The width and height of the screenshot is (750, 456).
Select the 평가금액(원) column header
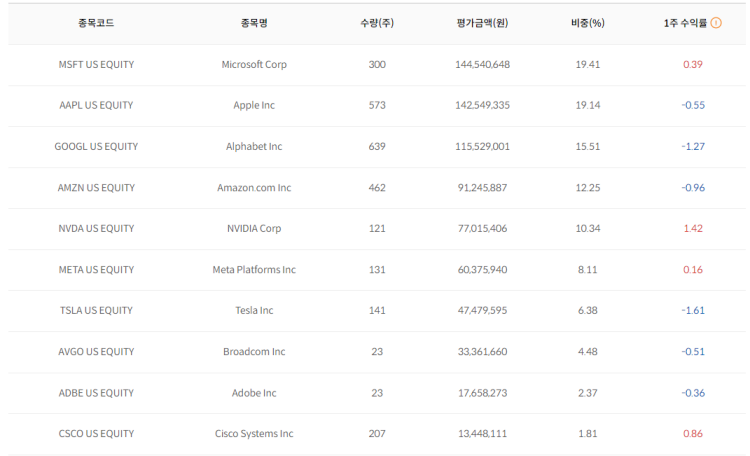tap(482, 23)
